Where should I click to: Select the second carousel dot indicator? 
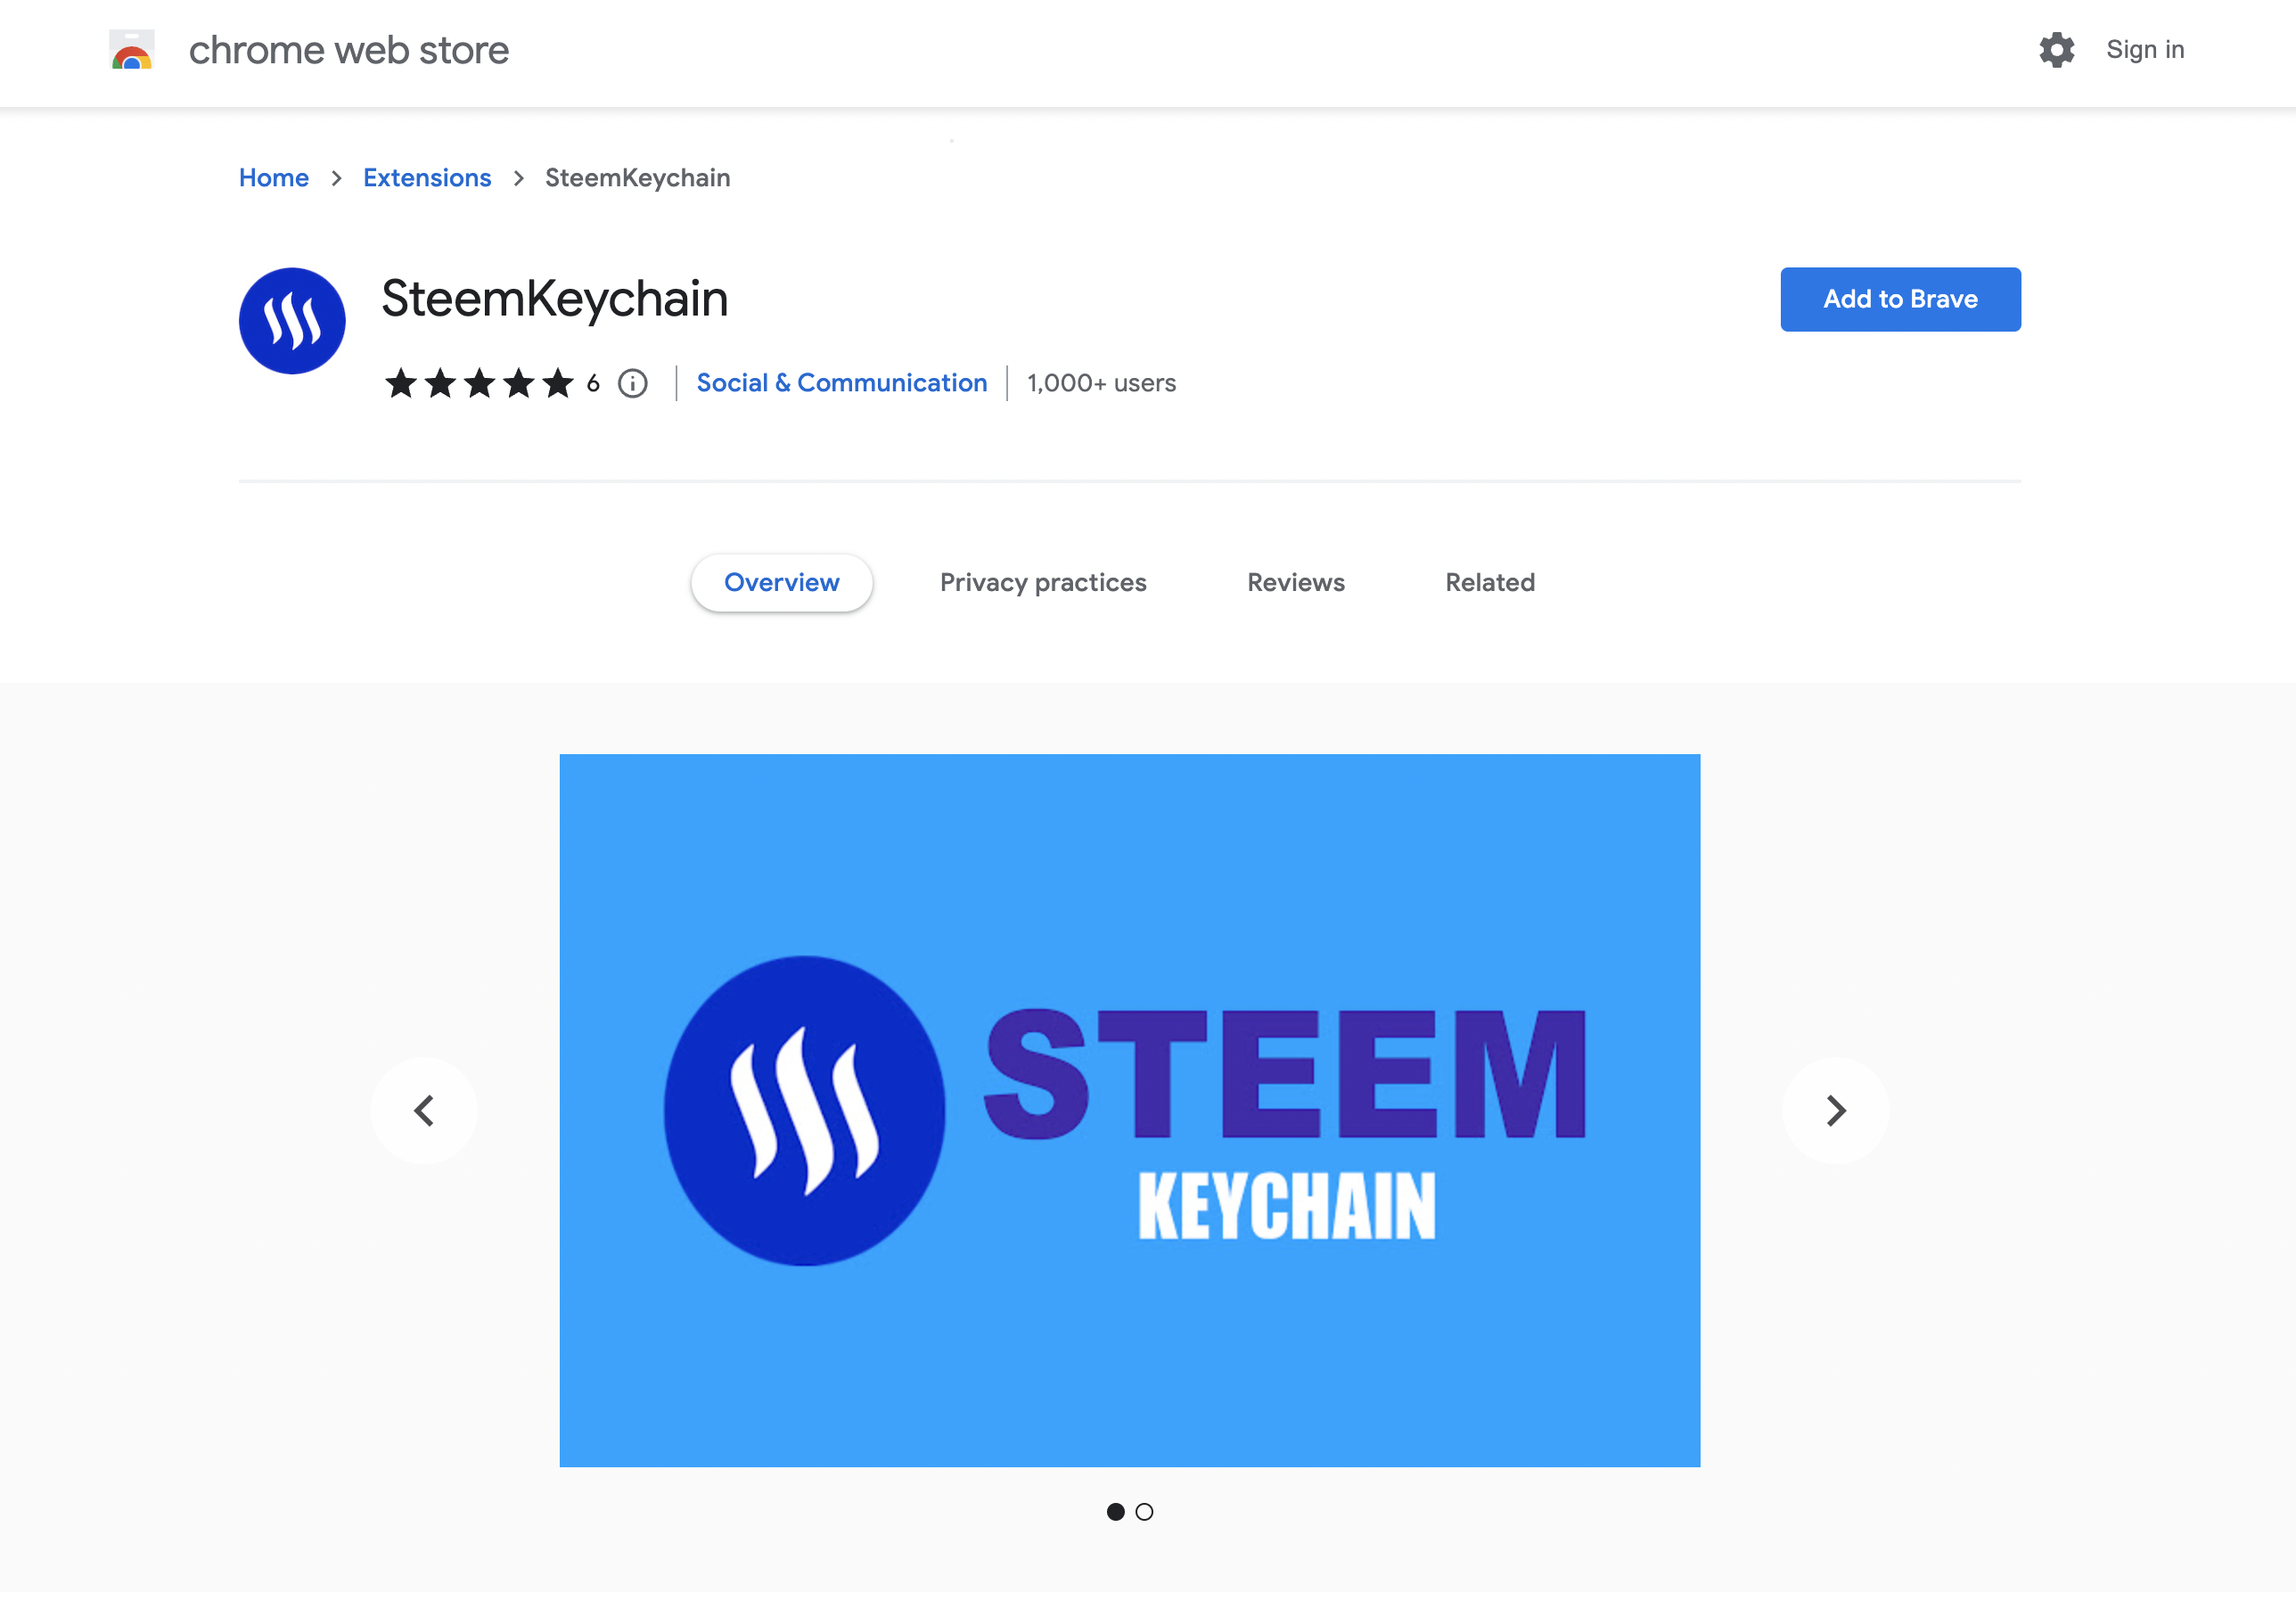point(1144,1512)
